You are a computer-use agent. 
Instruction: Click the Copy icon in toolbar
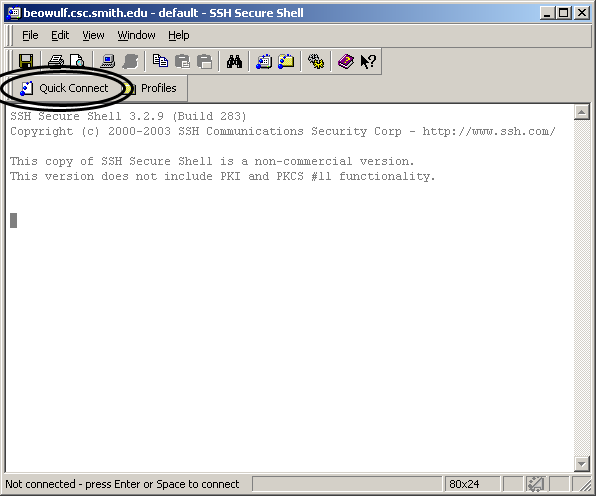(x=160, y=61)
